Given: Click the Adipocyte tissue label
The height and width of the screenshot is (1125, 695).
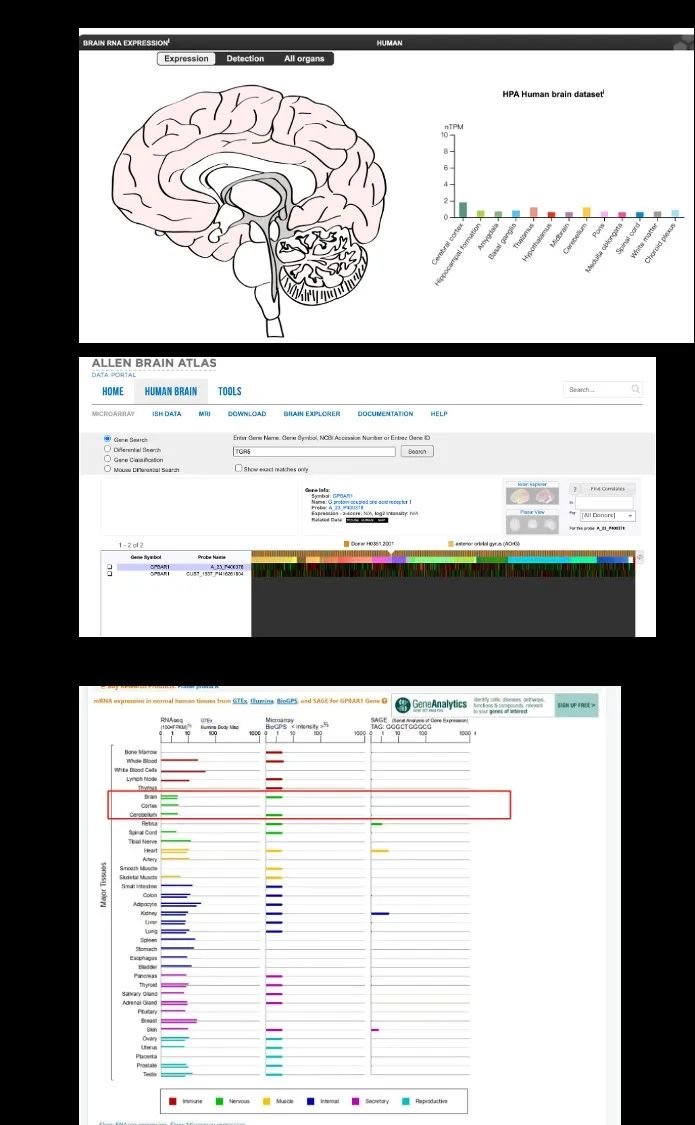Looking at the screenshot, I should click(x=145, y=904).
